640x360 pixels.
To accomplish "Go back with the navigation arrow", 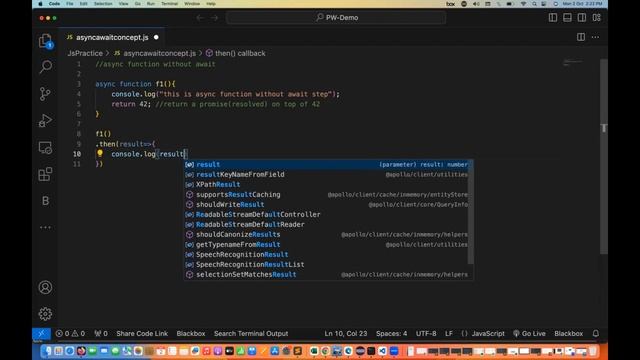I will (200, 18).
